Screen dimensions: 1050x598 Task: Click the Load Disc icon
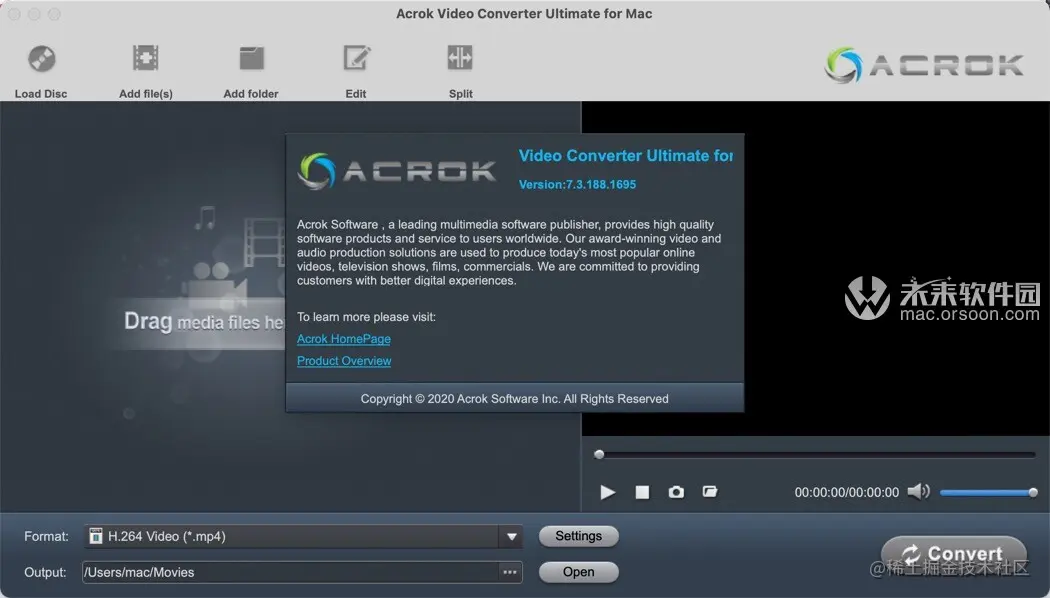point(42,59)
